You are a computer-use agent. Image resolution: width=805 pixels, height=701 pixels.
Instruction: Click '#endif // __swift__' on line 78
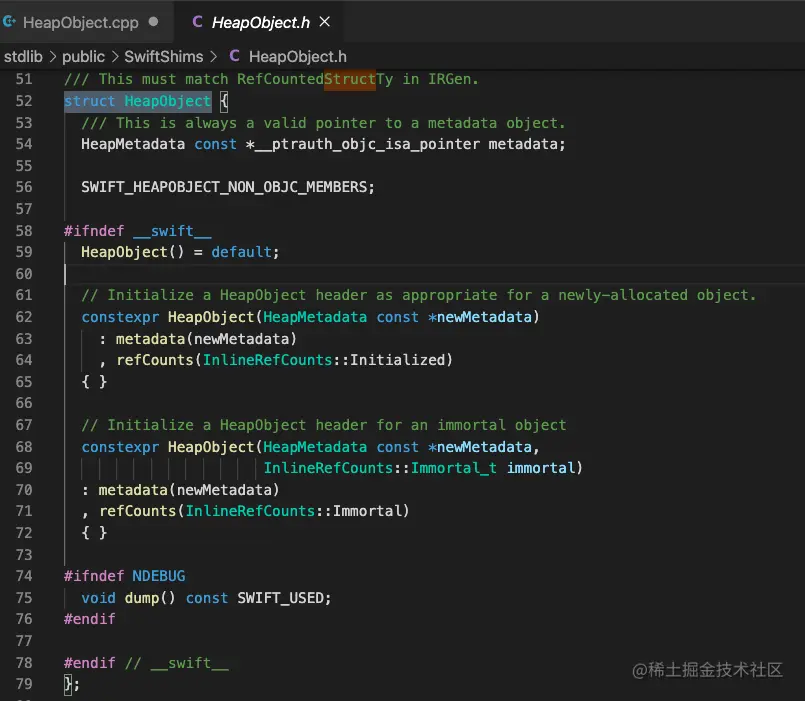coord(146,663)
